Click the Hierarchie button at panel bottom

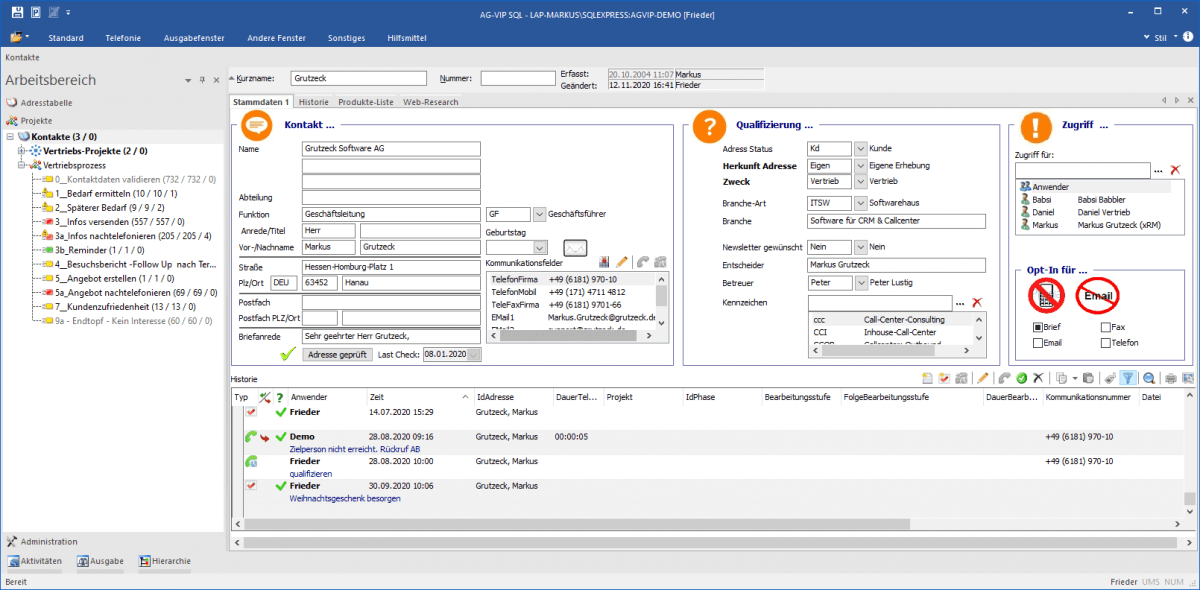165,561
